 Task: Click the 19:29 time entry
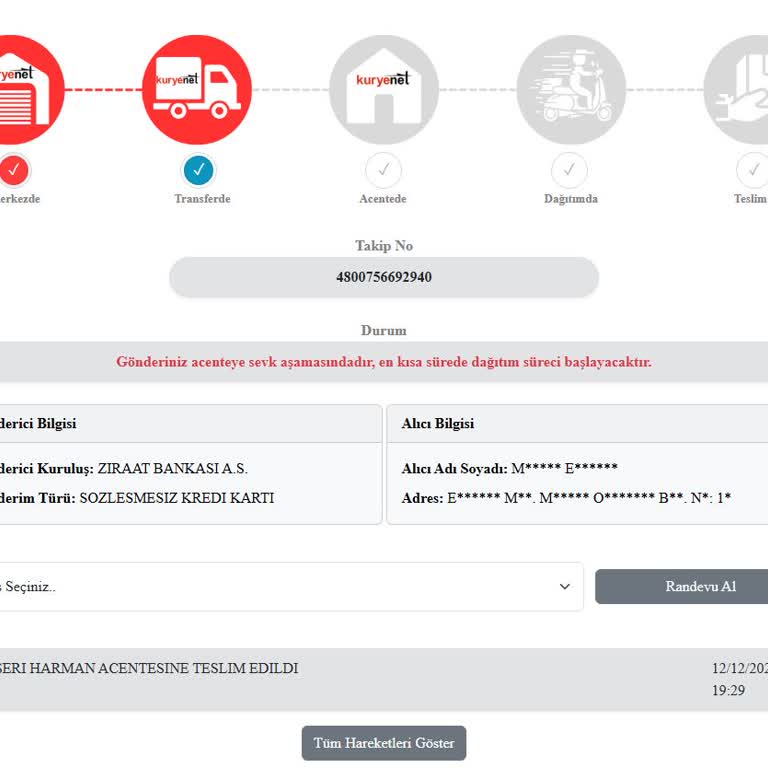click(x=728, y=691)
